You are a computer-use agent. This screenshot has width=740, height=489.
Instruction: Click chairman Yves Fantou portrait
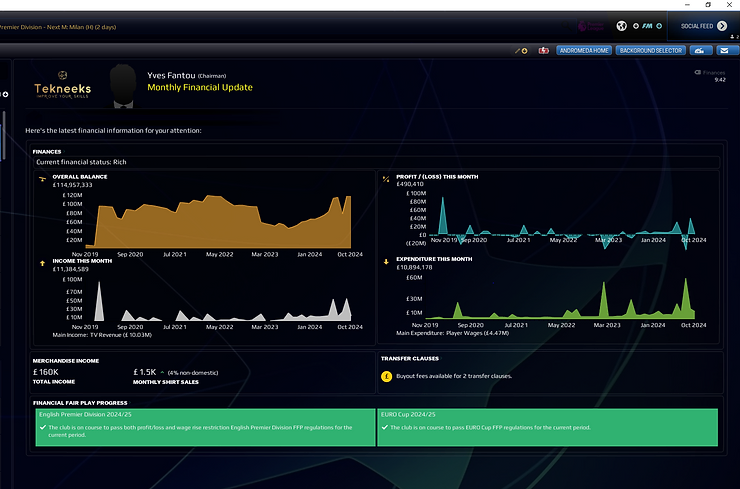tap(123, 86)
